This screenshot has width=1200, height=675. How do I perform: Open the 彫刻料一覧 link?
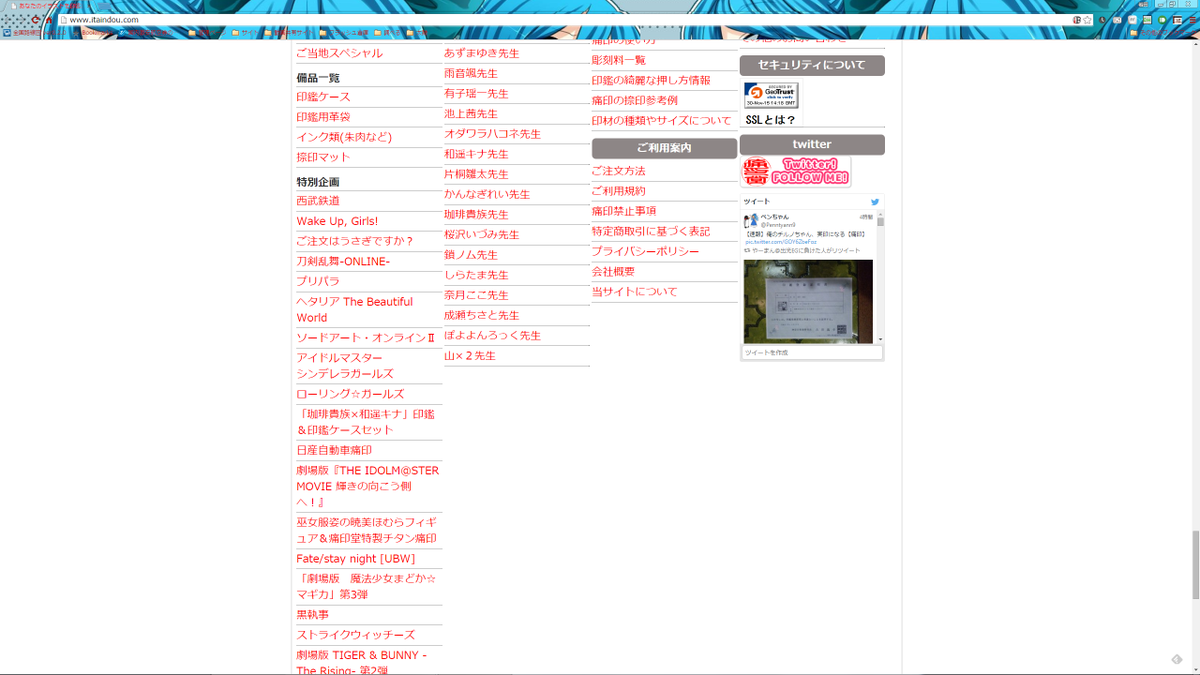pos(619,60)
